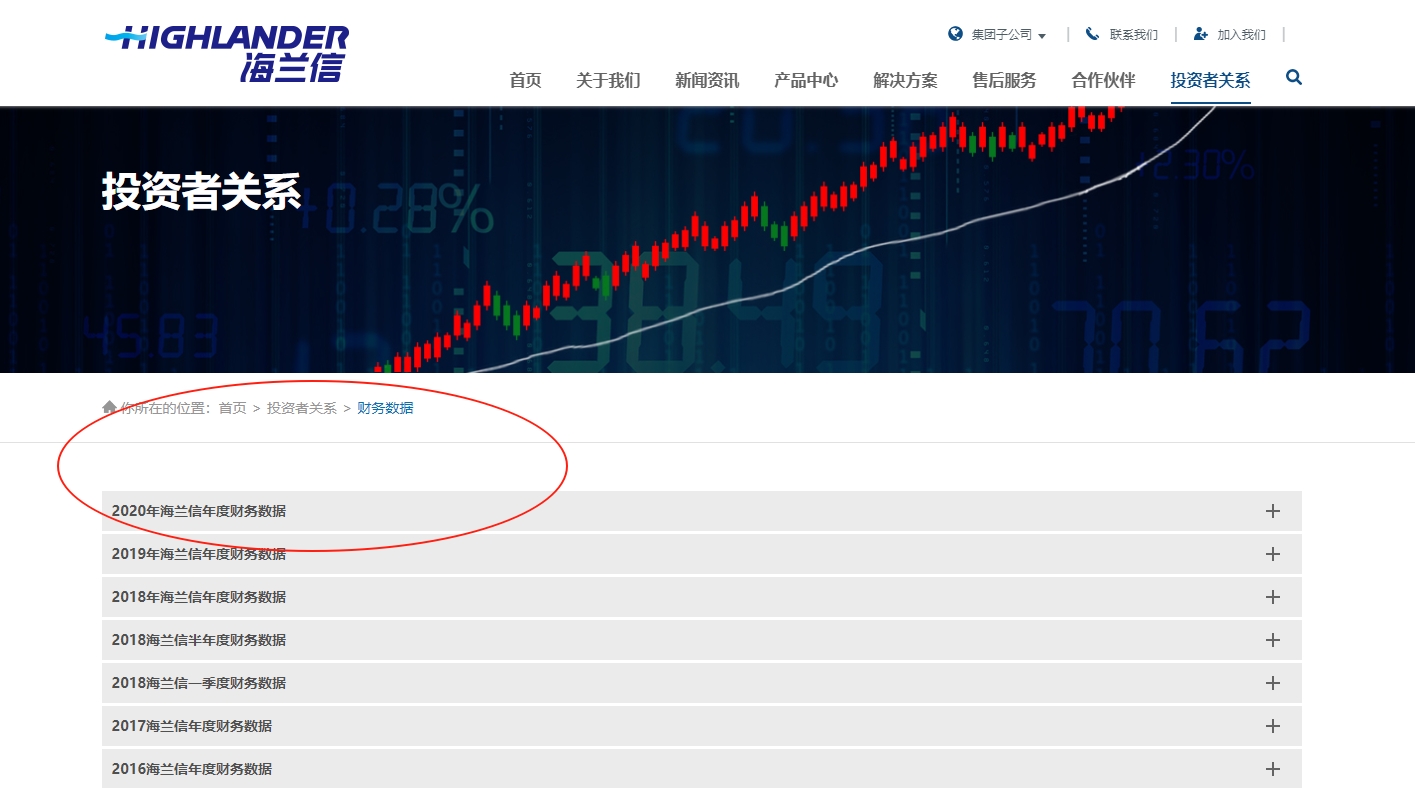Screen dimensions: 1415x788
Task: Click the banner heading 投资者关系
Action: click(x=201, y=191)
